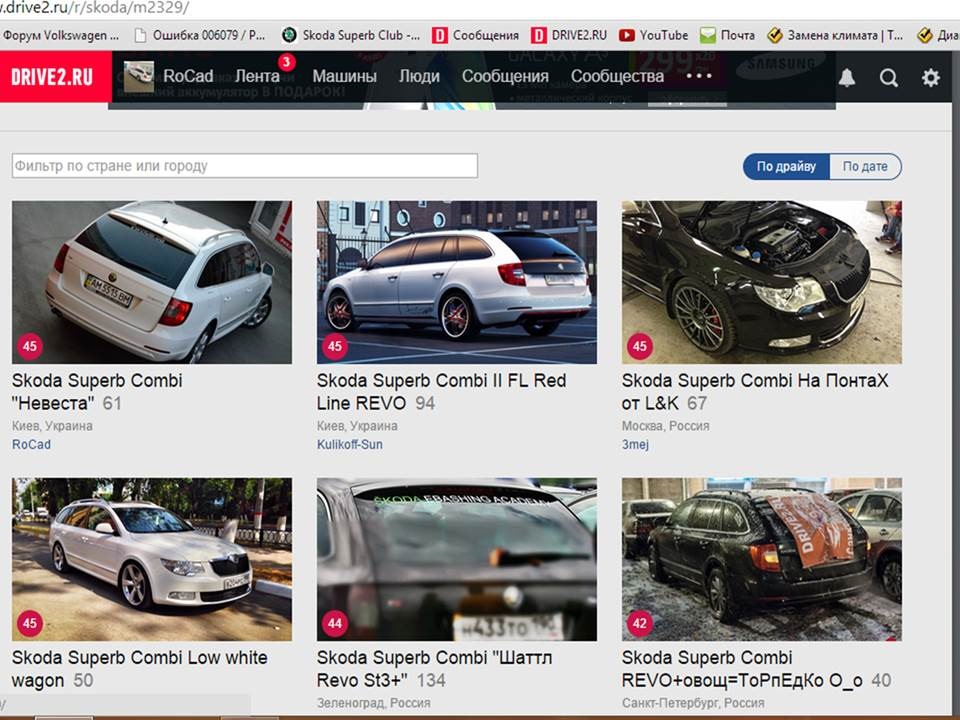The image size is (960, 720).
Task: Click the Москва, Россия location text
Action: (666, 426)
